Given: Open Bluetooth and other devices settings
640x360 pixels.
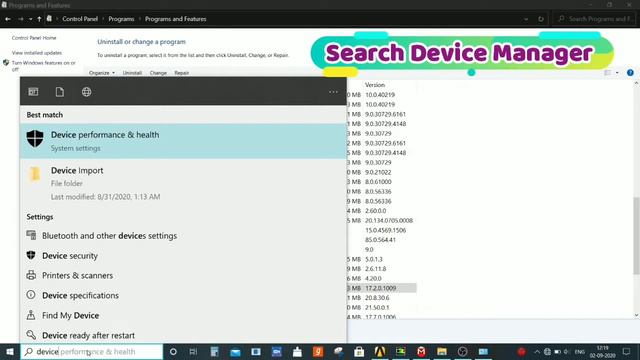Looking at the screenshot, I should [183, 236].
